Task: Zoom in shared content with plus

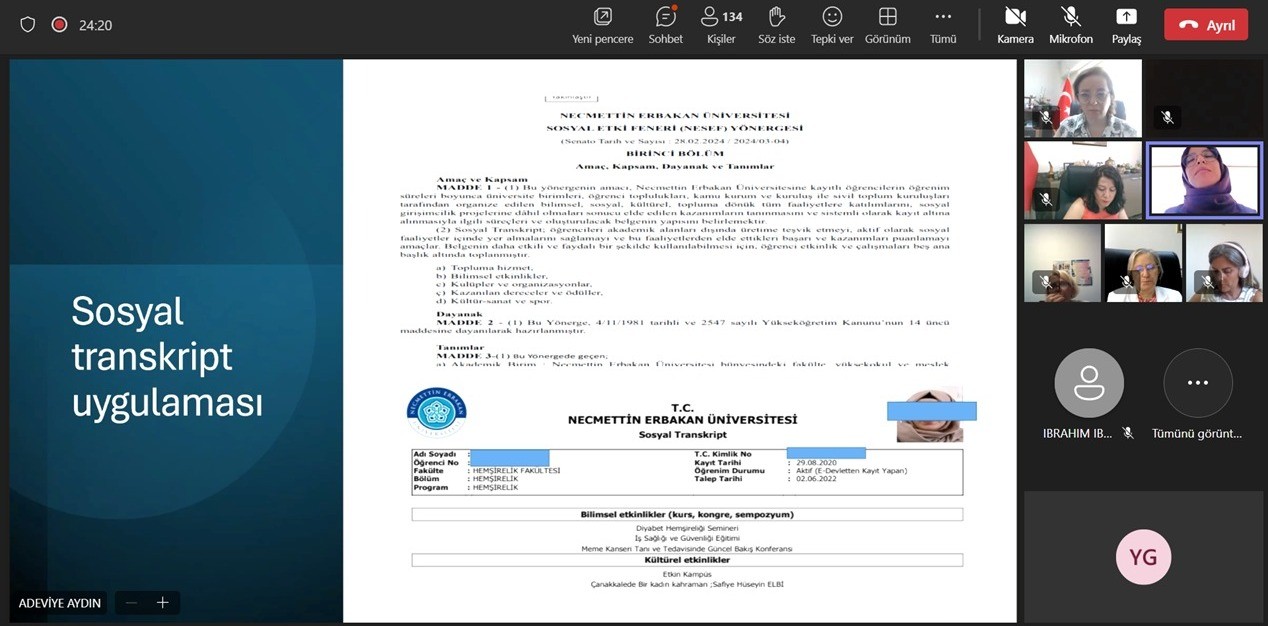Action: tap(163, 603)
